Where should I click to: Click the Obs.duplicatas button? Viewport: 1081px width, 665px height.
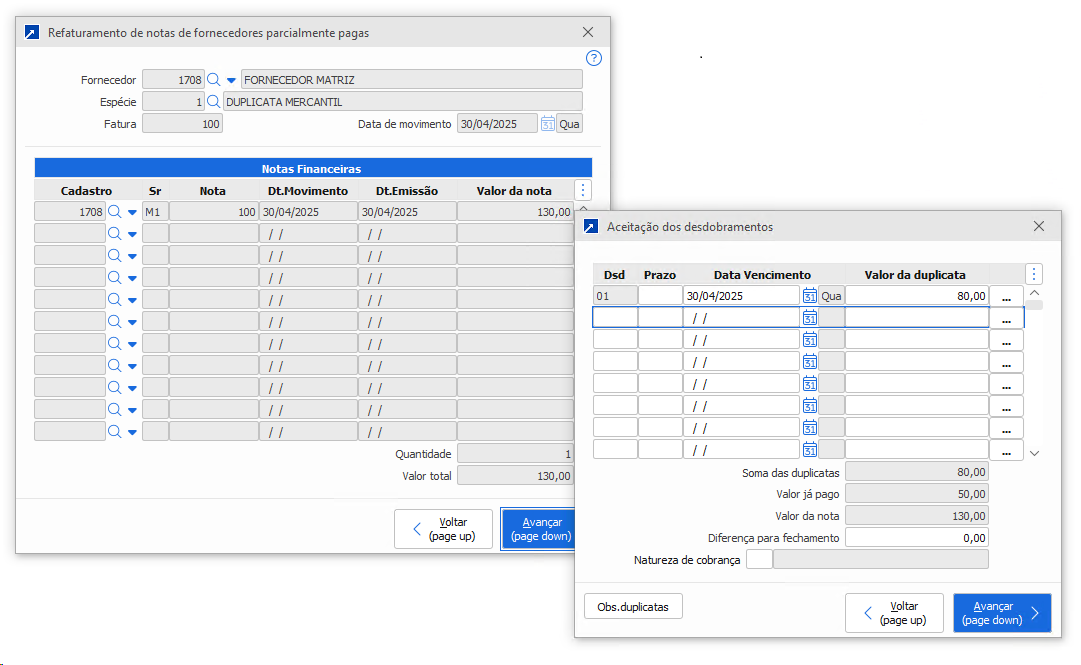pyautogui.click(x=632, y=606)
